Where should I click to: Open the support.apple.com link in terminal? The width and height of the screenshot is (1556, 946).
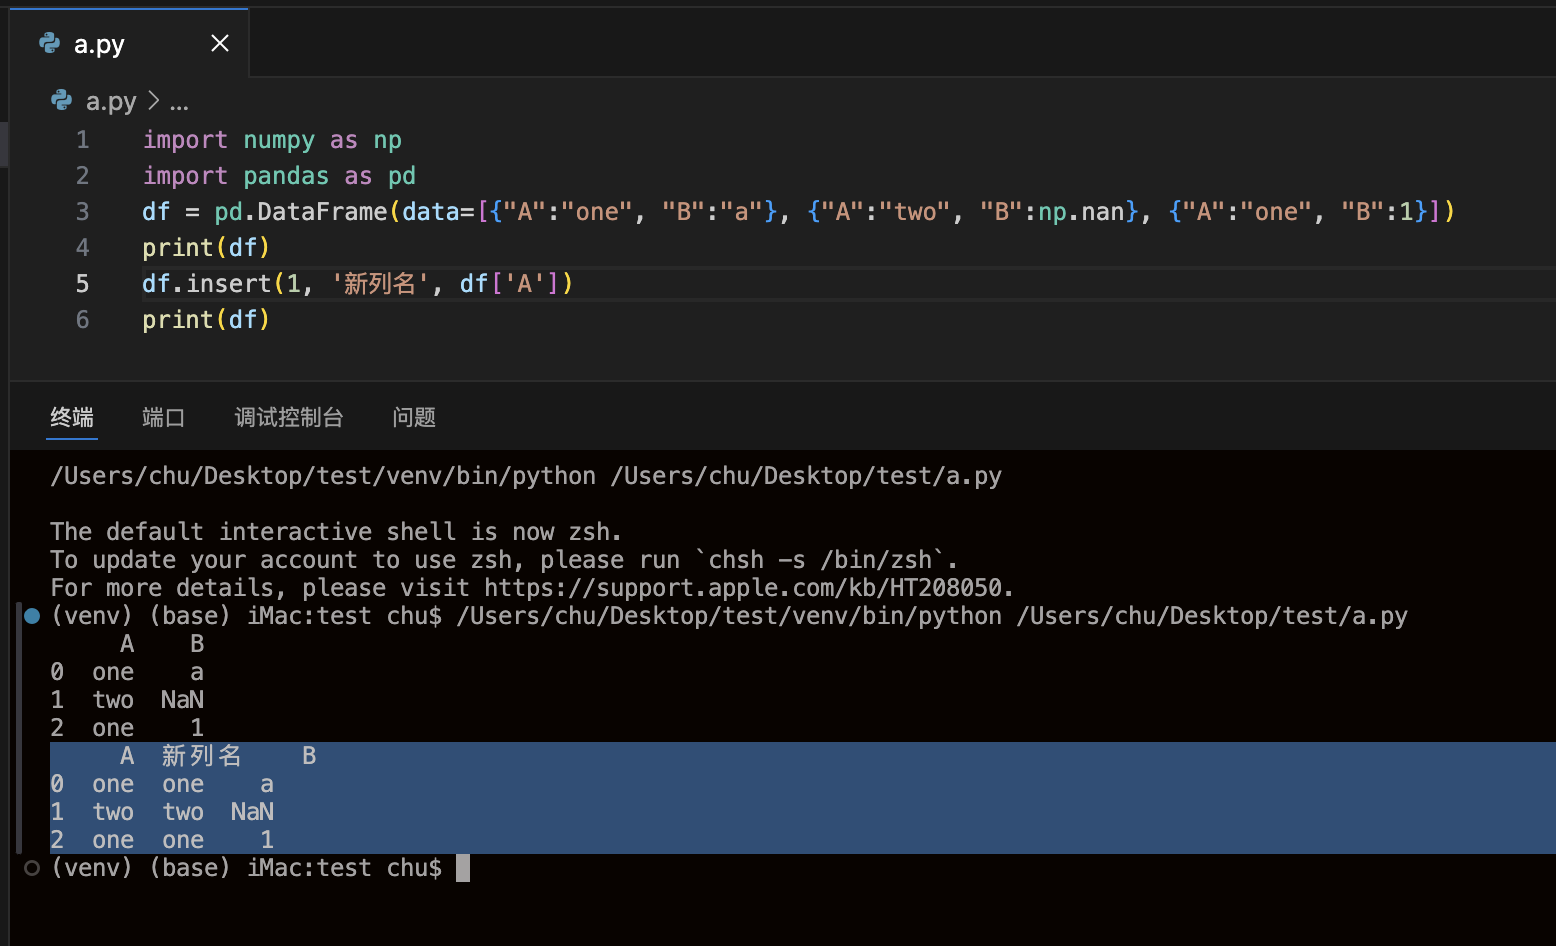(x=748, y=588)
